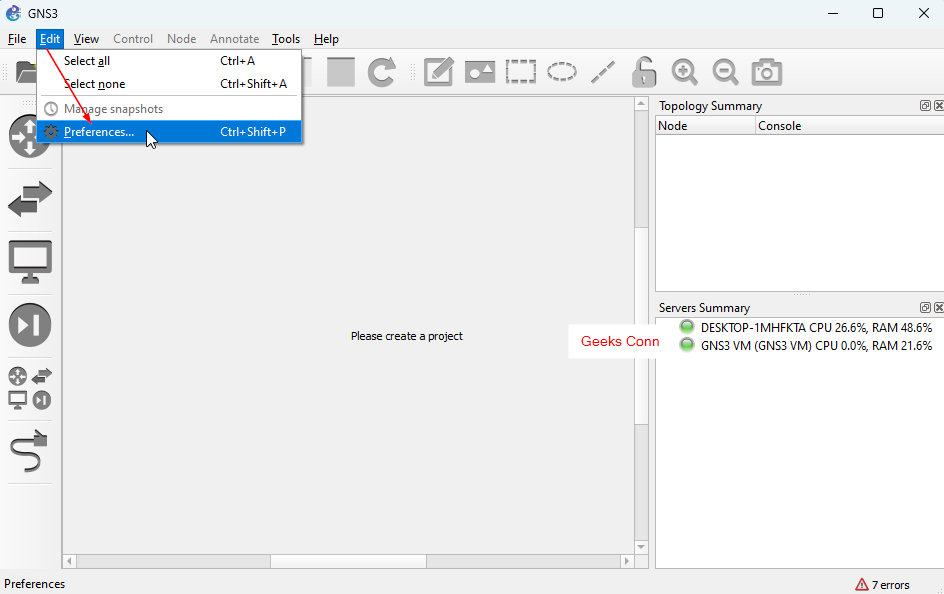Choose the Draw a rectangle tool
The image size is (944, 594).
[x=521, y=72]
